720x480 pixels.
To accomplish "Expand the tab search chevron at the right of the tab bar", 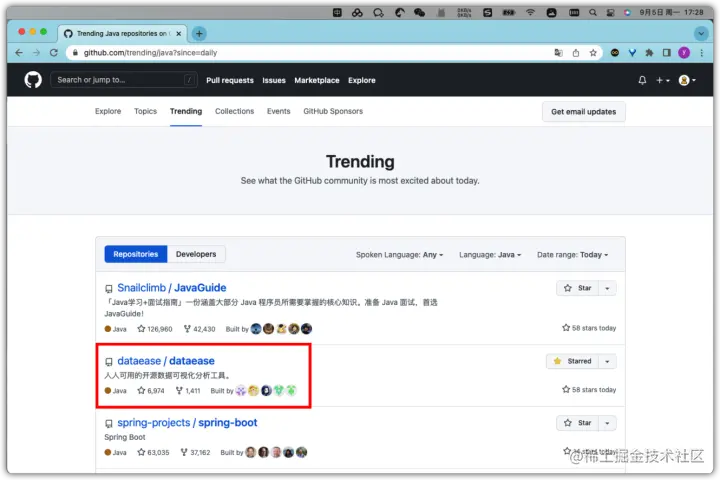I will (x=701, y=34).
